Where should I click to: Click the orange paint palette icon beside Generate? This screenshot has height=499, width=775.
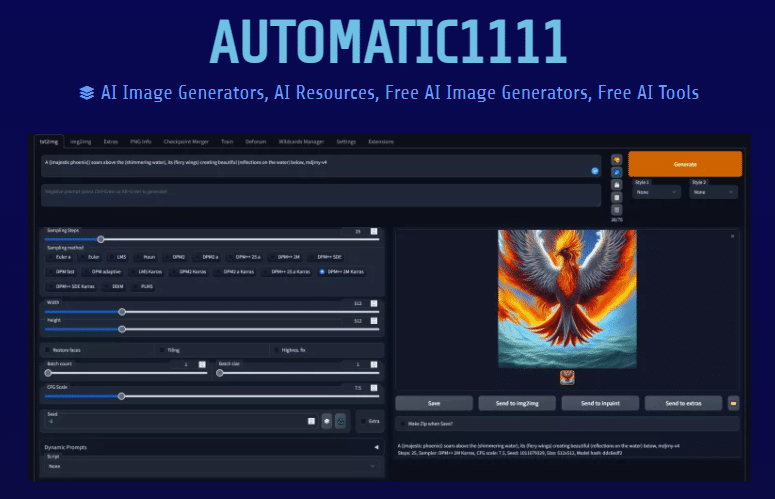tap(616, 160)
